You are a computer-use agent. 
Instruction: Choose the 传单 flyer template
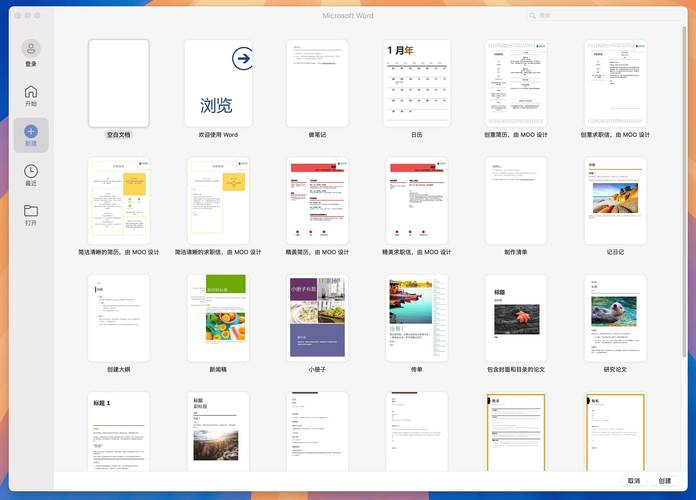[x=416, y=317]
